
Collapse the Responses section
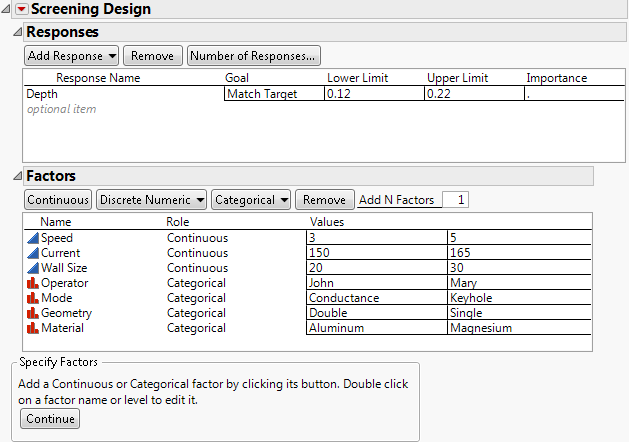point(16,33)
